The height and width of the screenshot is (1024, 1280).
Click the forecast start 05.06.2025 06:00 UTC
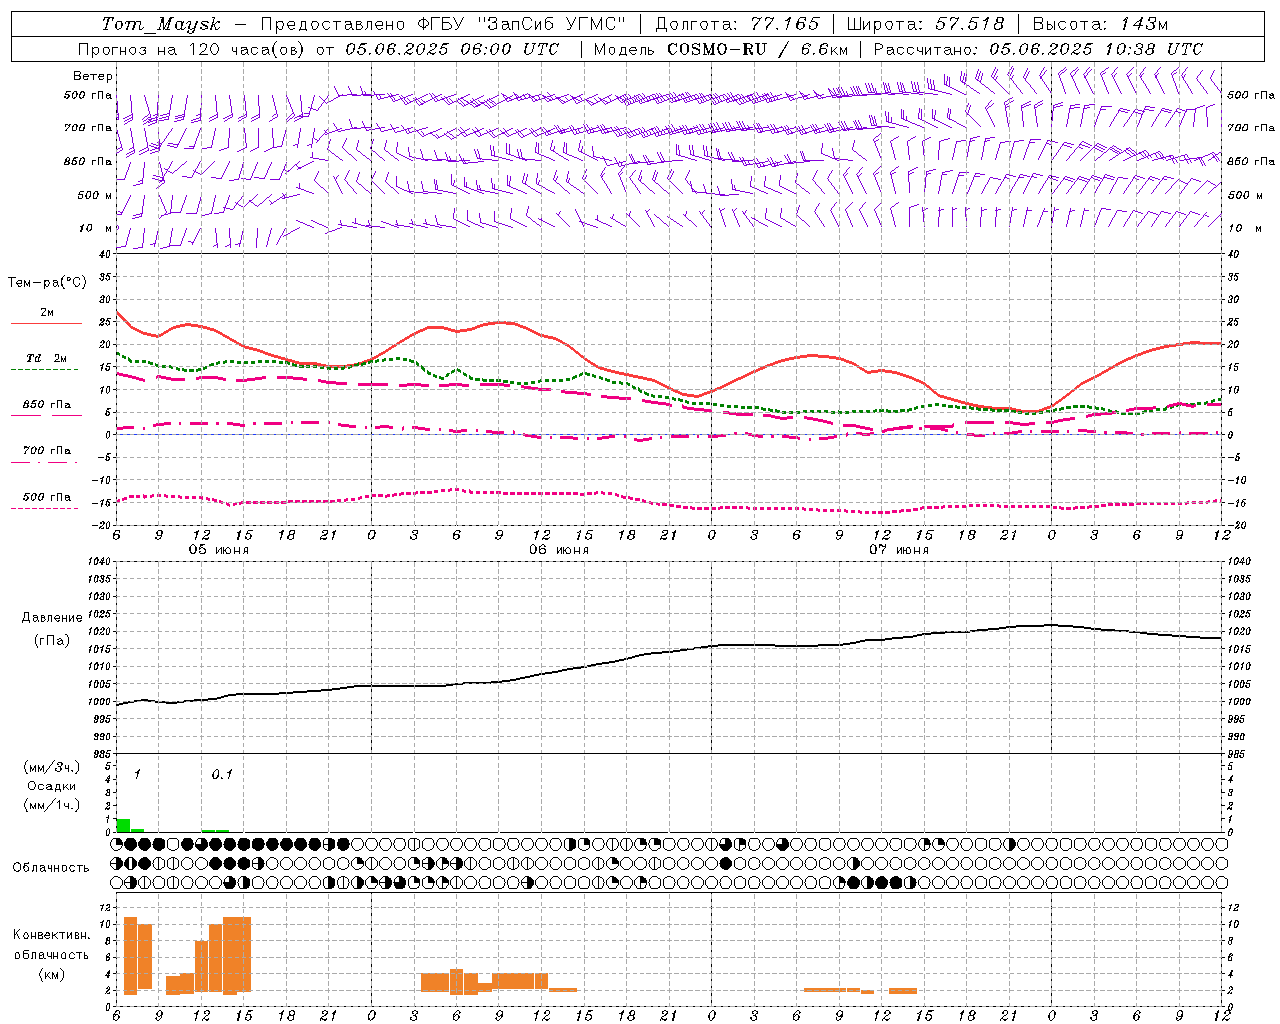(x=452, y=49)
